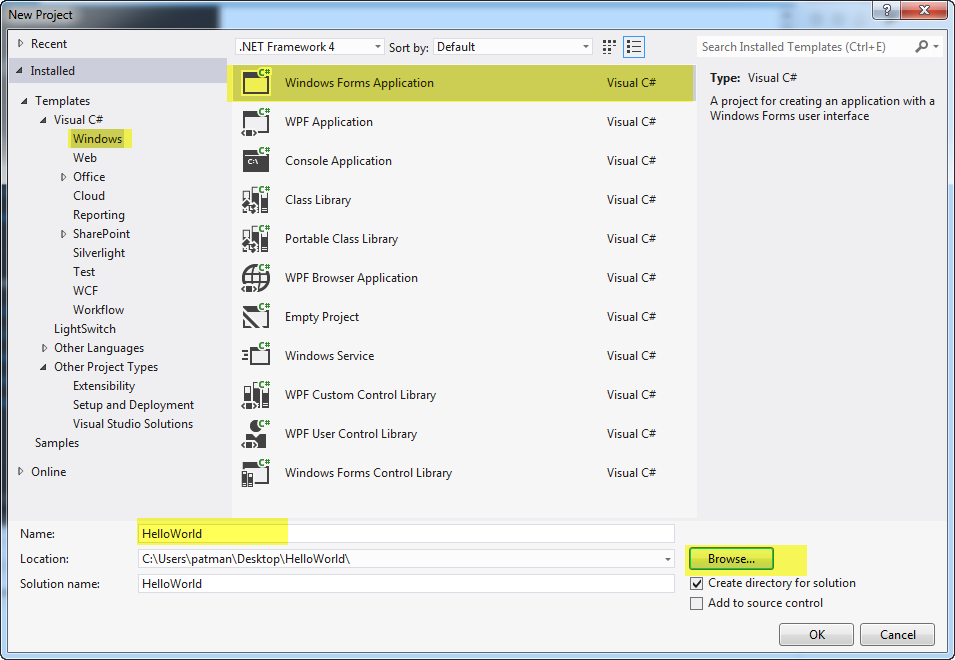Close the New Project dialog

pyautogui.click(x=924, y=10)
